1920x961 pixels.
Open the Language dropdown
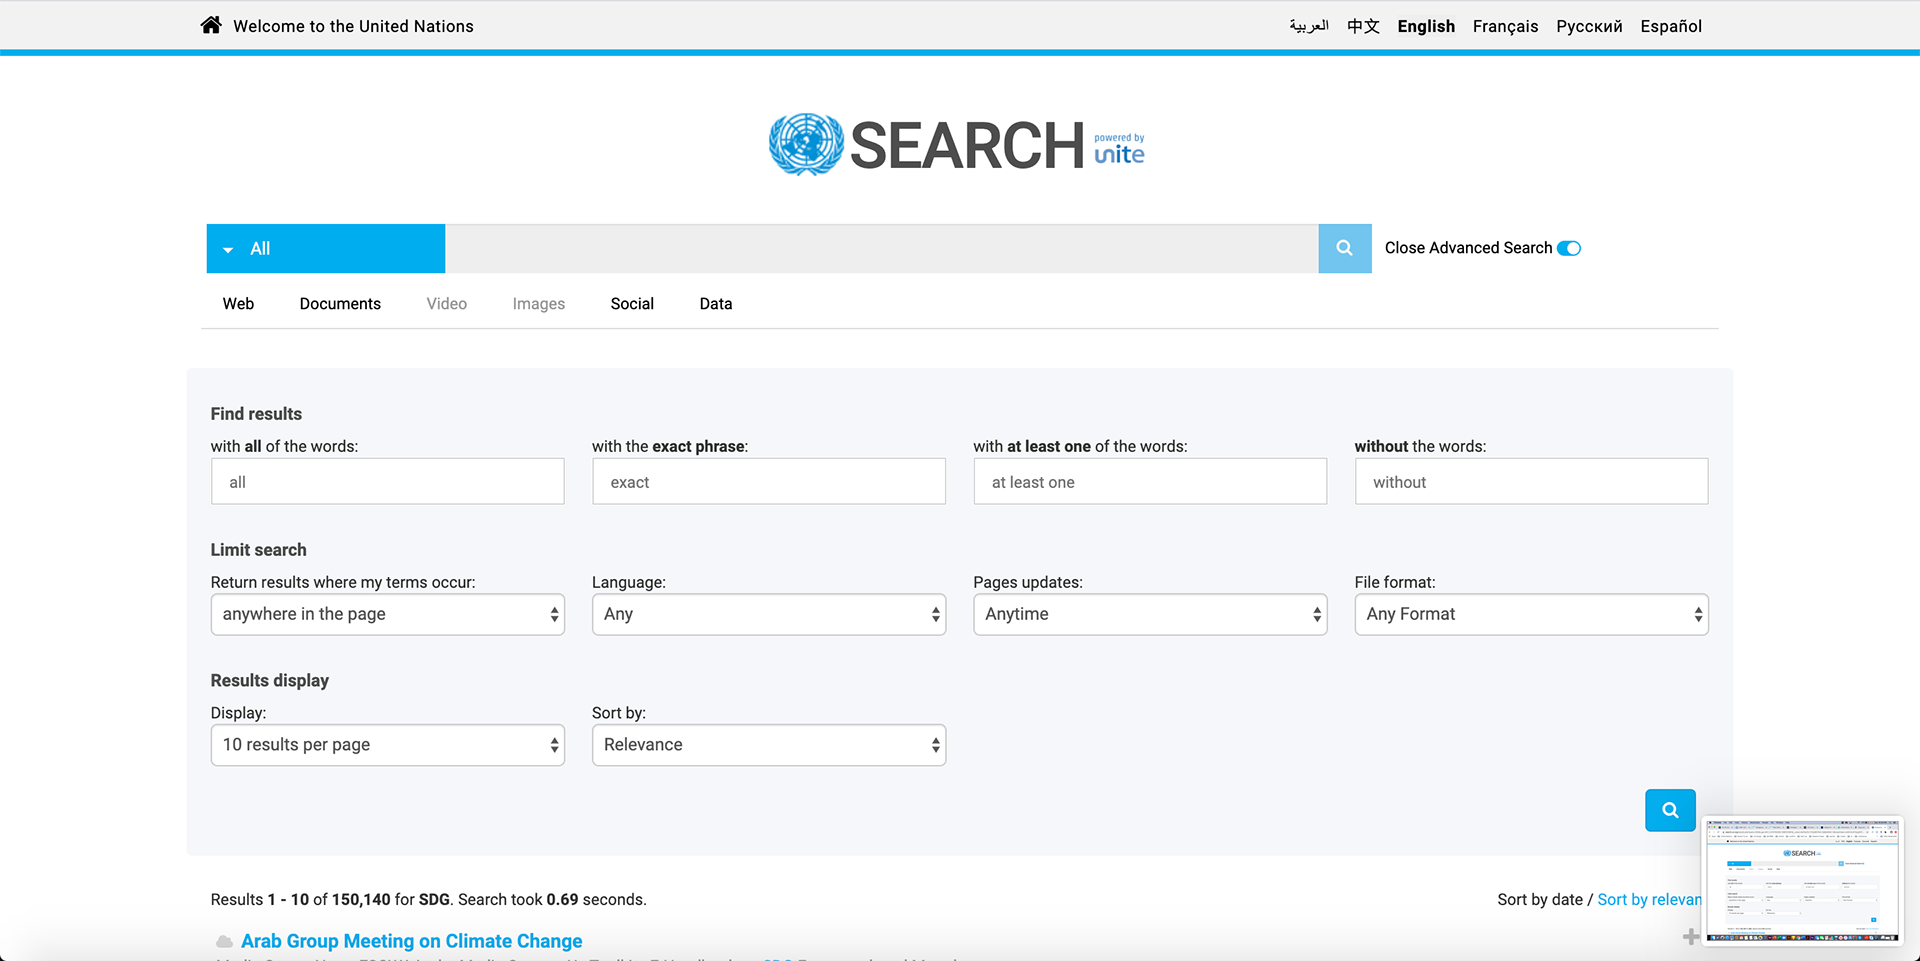(x=768, y=614)
